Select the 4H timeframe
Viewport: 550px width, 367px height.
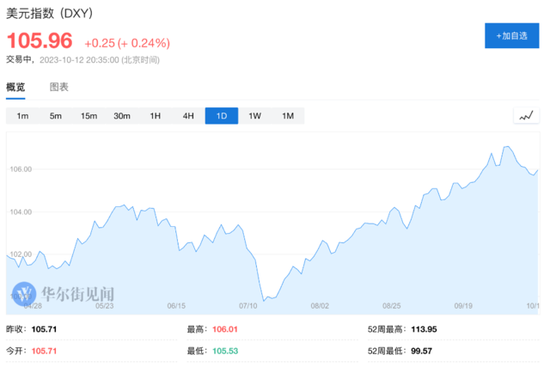pyautogui.click(x=188, y=116)
